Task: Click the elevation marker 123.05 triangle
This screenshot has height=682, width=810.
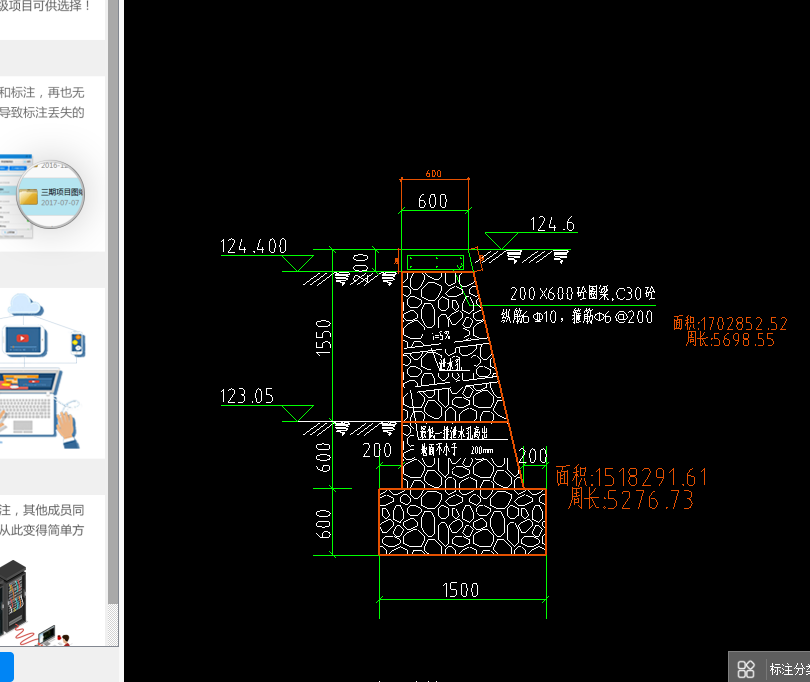Action: click(297, 412)
